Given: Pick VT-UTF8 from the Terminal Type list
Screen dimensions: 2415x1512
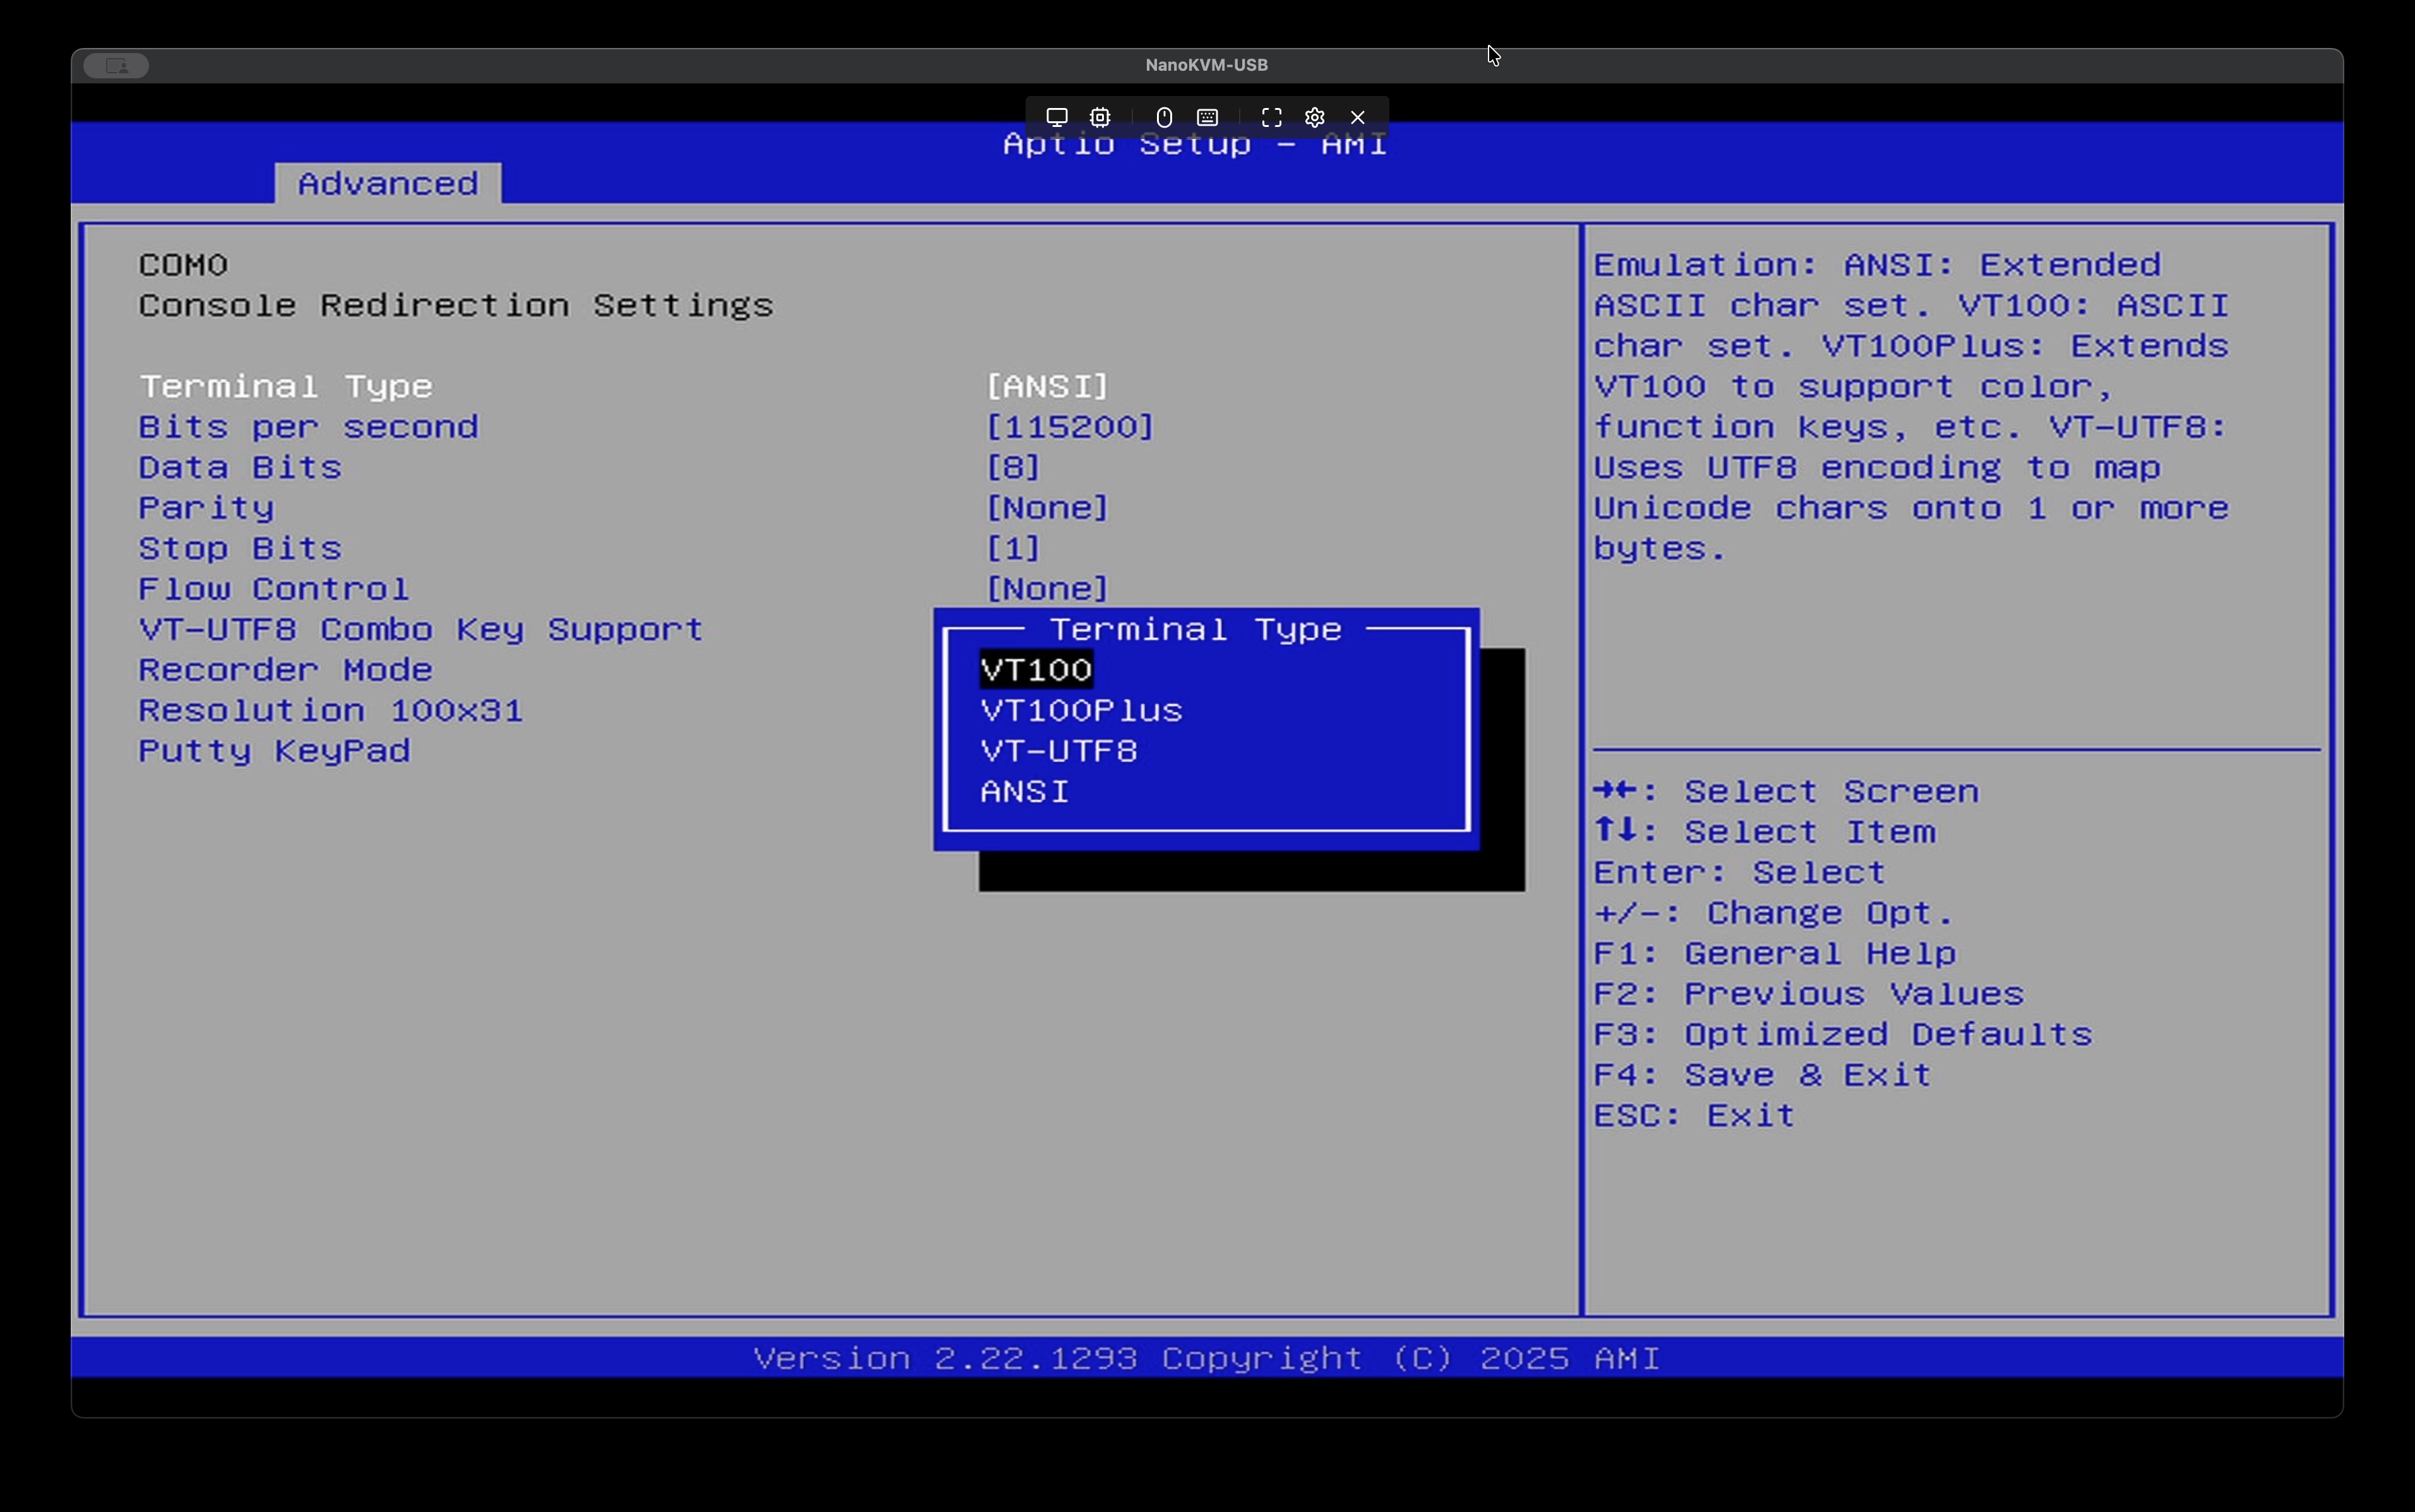Looking at the screenshot, I should click(1059, 751).
